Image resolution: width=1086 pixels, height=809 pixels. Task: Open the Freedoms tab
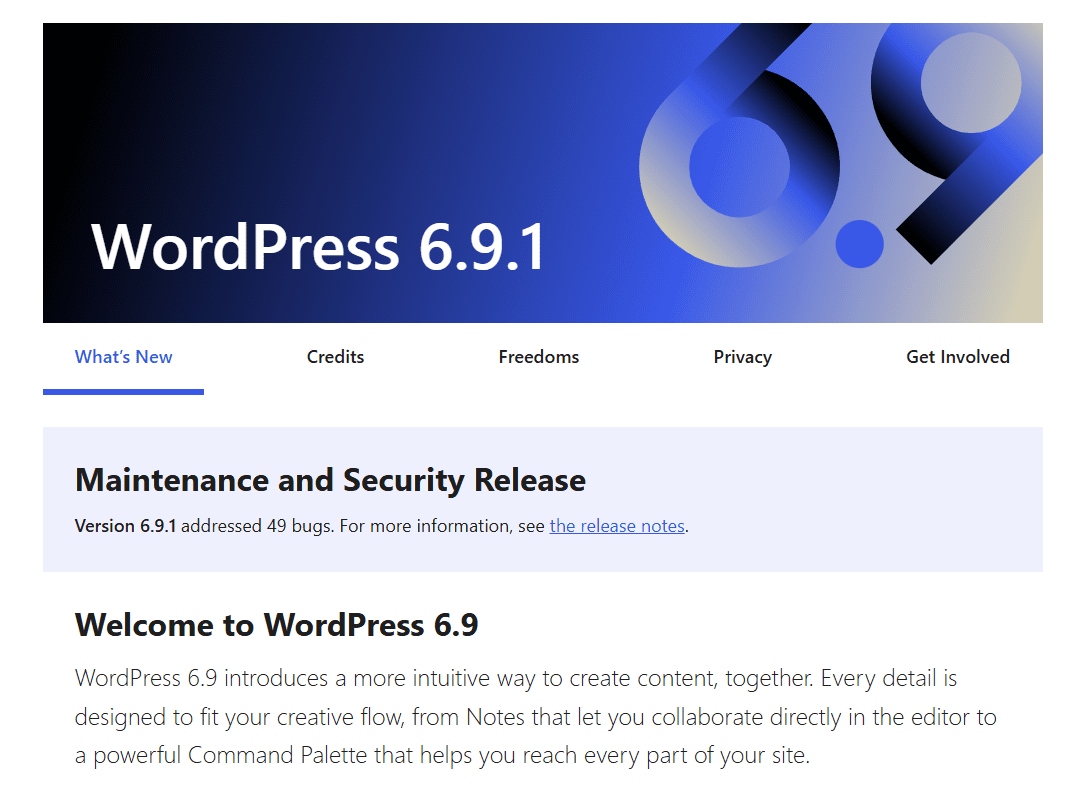tap(538, 356)
